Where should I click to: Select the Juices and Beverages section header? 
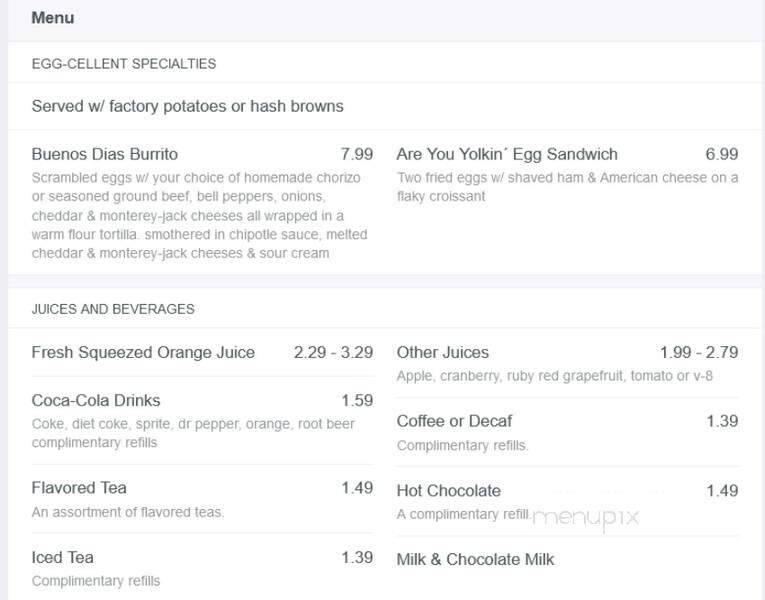pyautogui.click(x=113, y=309)
